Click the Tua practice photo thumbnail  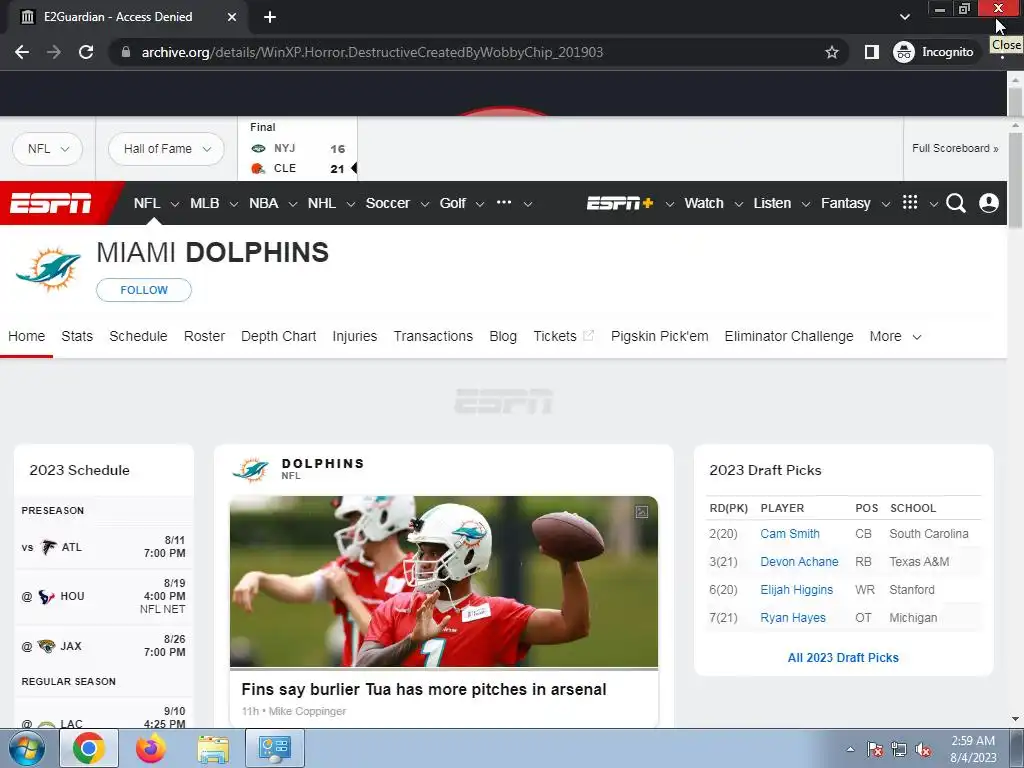(444, 581)
